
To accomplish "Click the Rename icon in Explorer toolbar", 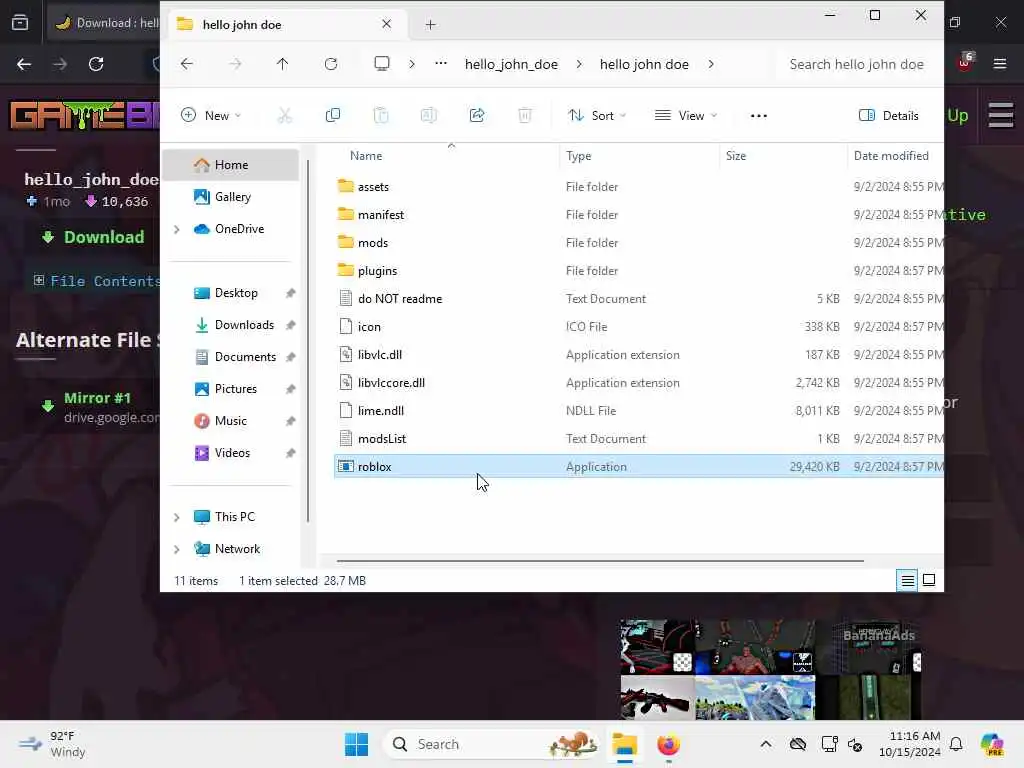I will click(428, 116).
